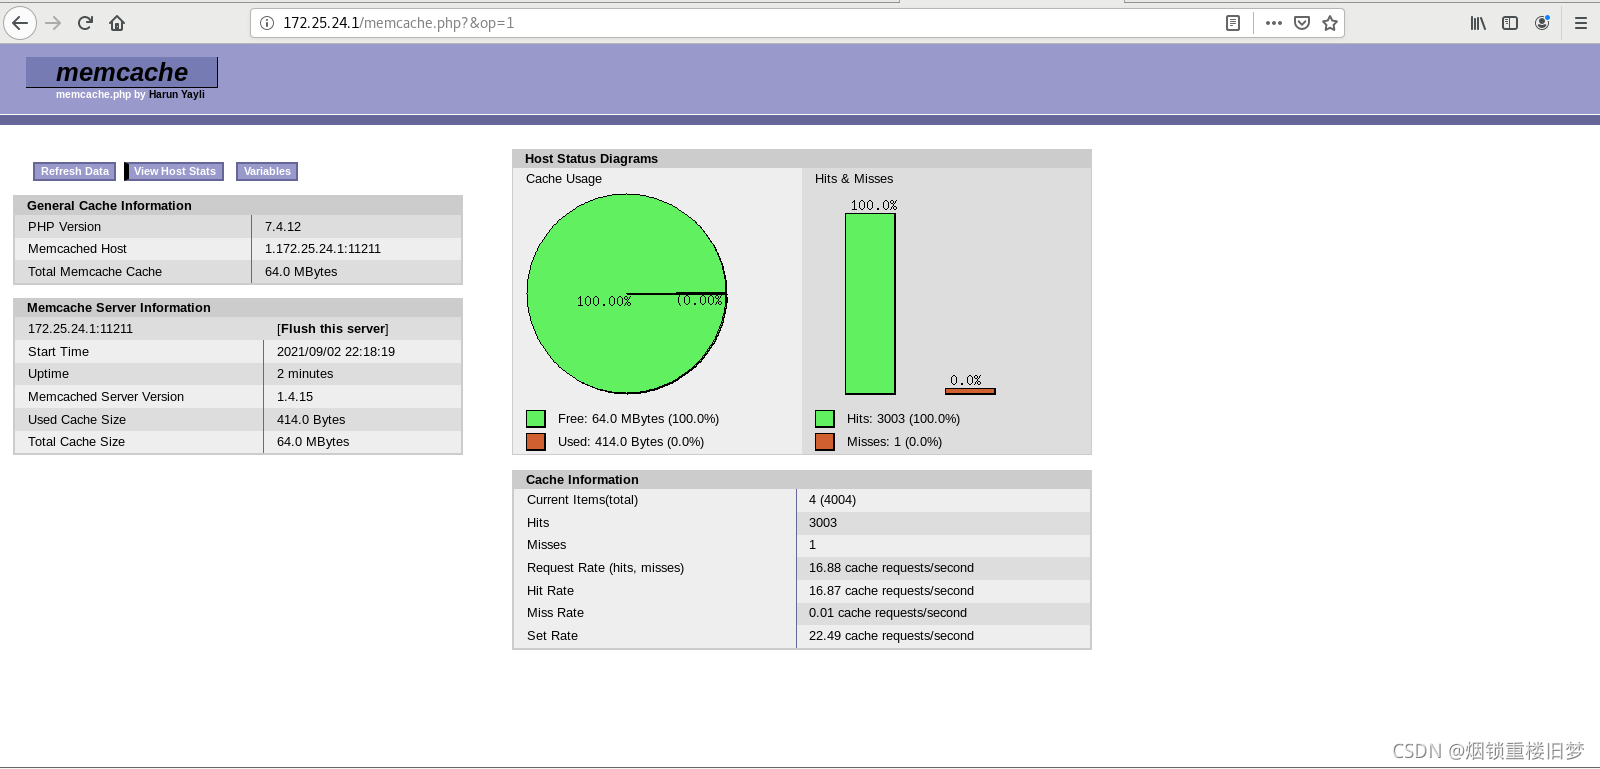Select Start Time value 2021/09/02 22:18:19

click(336, 352)
